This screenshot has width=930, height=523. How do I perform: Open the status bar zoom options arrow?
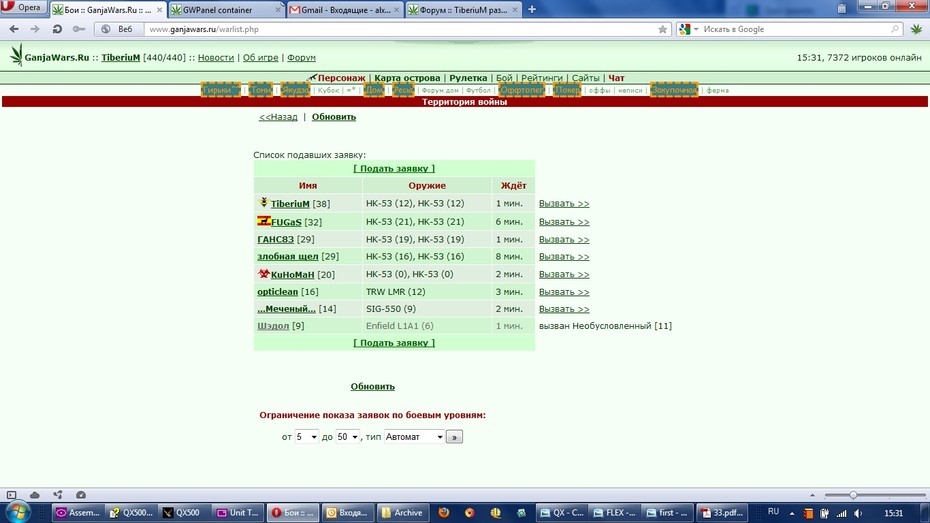click(812, 495)
